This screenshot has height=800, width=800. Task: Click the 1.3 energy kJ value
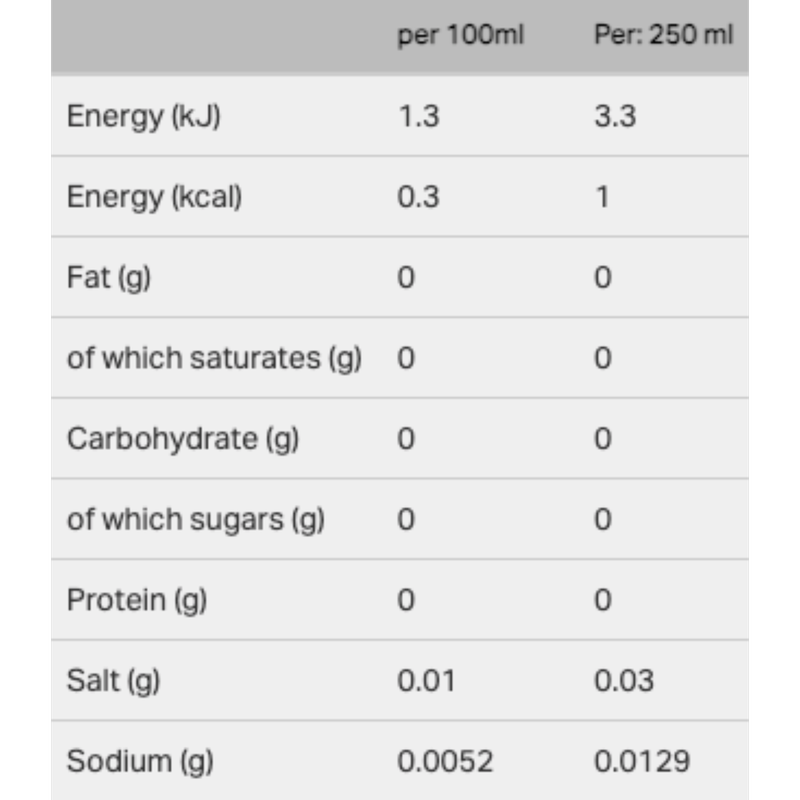tap(418, 116)
